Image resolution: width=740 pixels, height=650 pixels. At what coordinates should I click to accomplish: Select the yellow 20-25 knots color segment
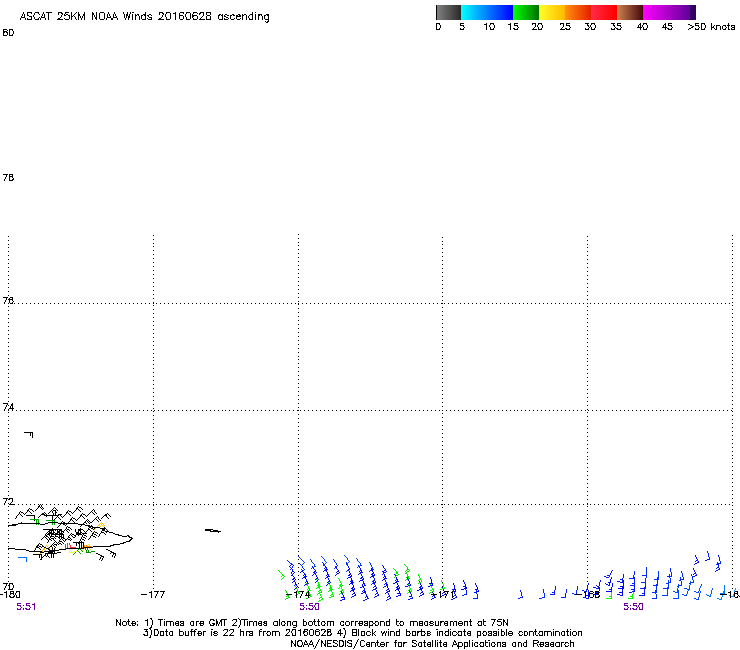(552, 12)
